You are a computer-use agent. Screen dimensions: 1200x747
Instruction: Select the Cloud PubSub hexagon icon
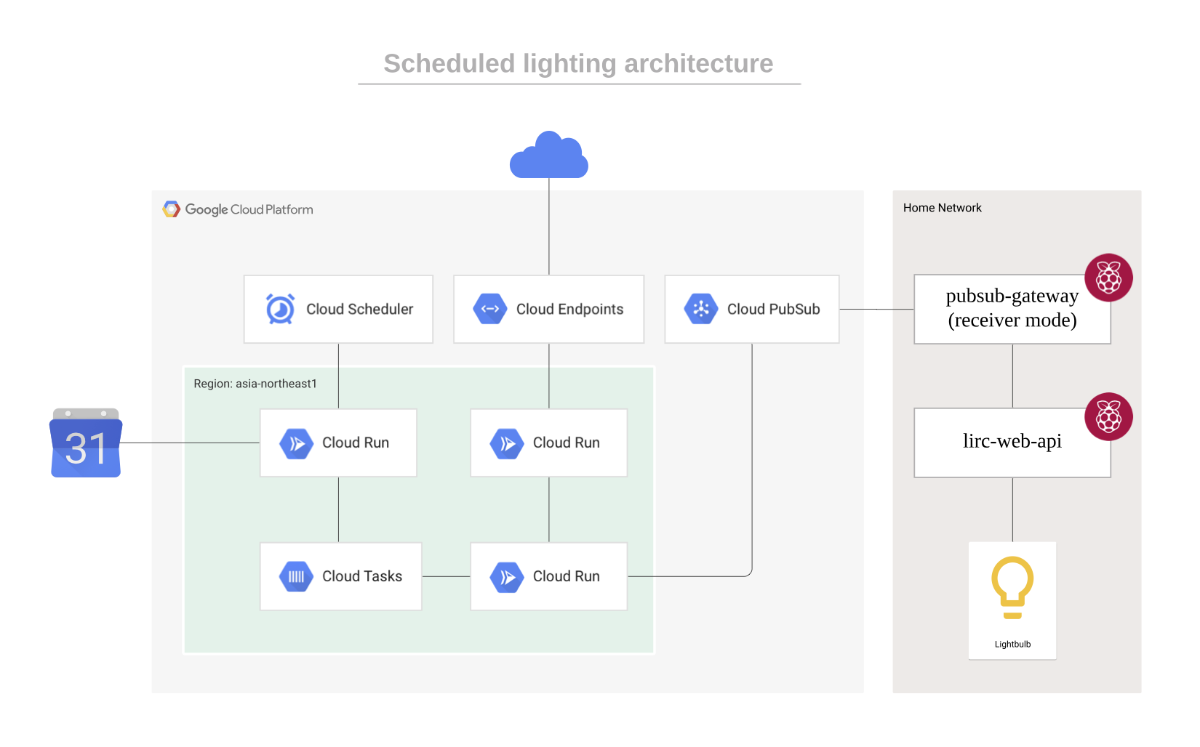701,309
